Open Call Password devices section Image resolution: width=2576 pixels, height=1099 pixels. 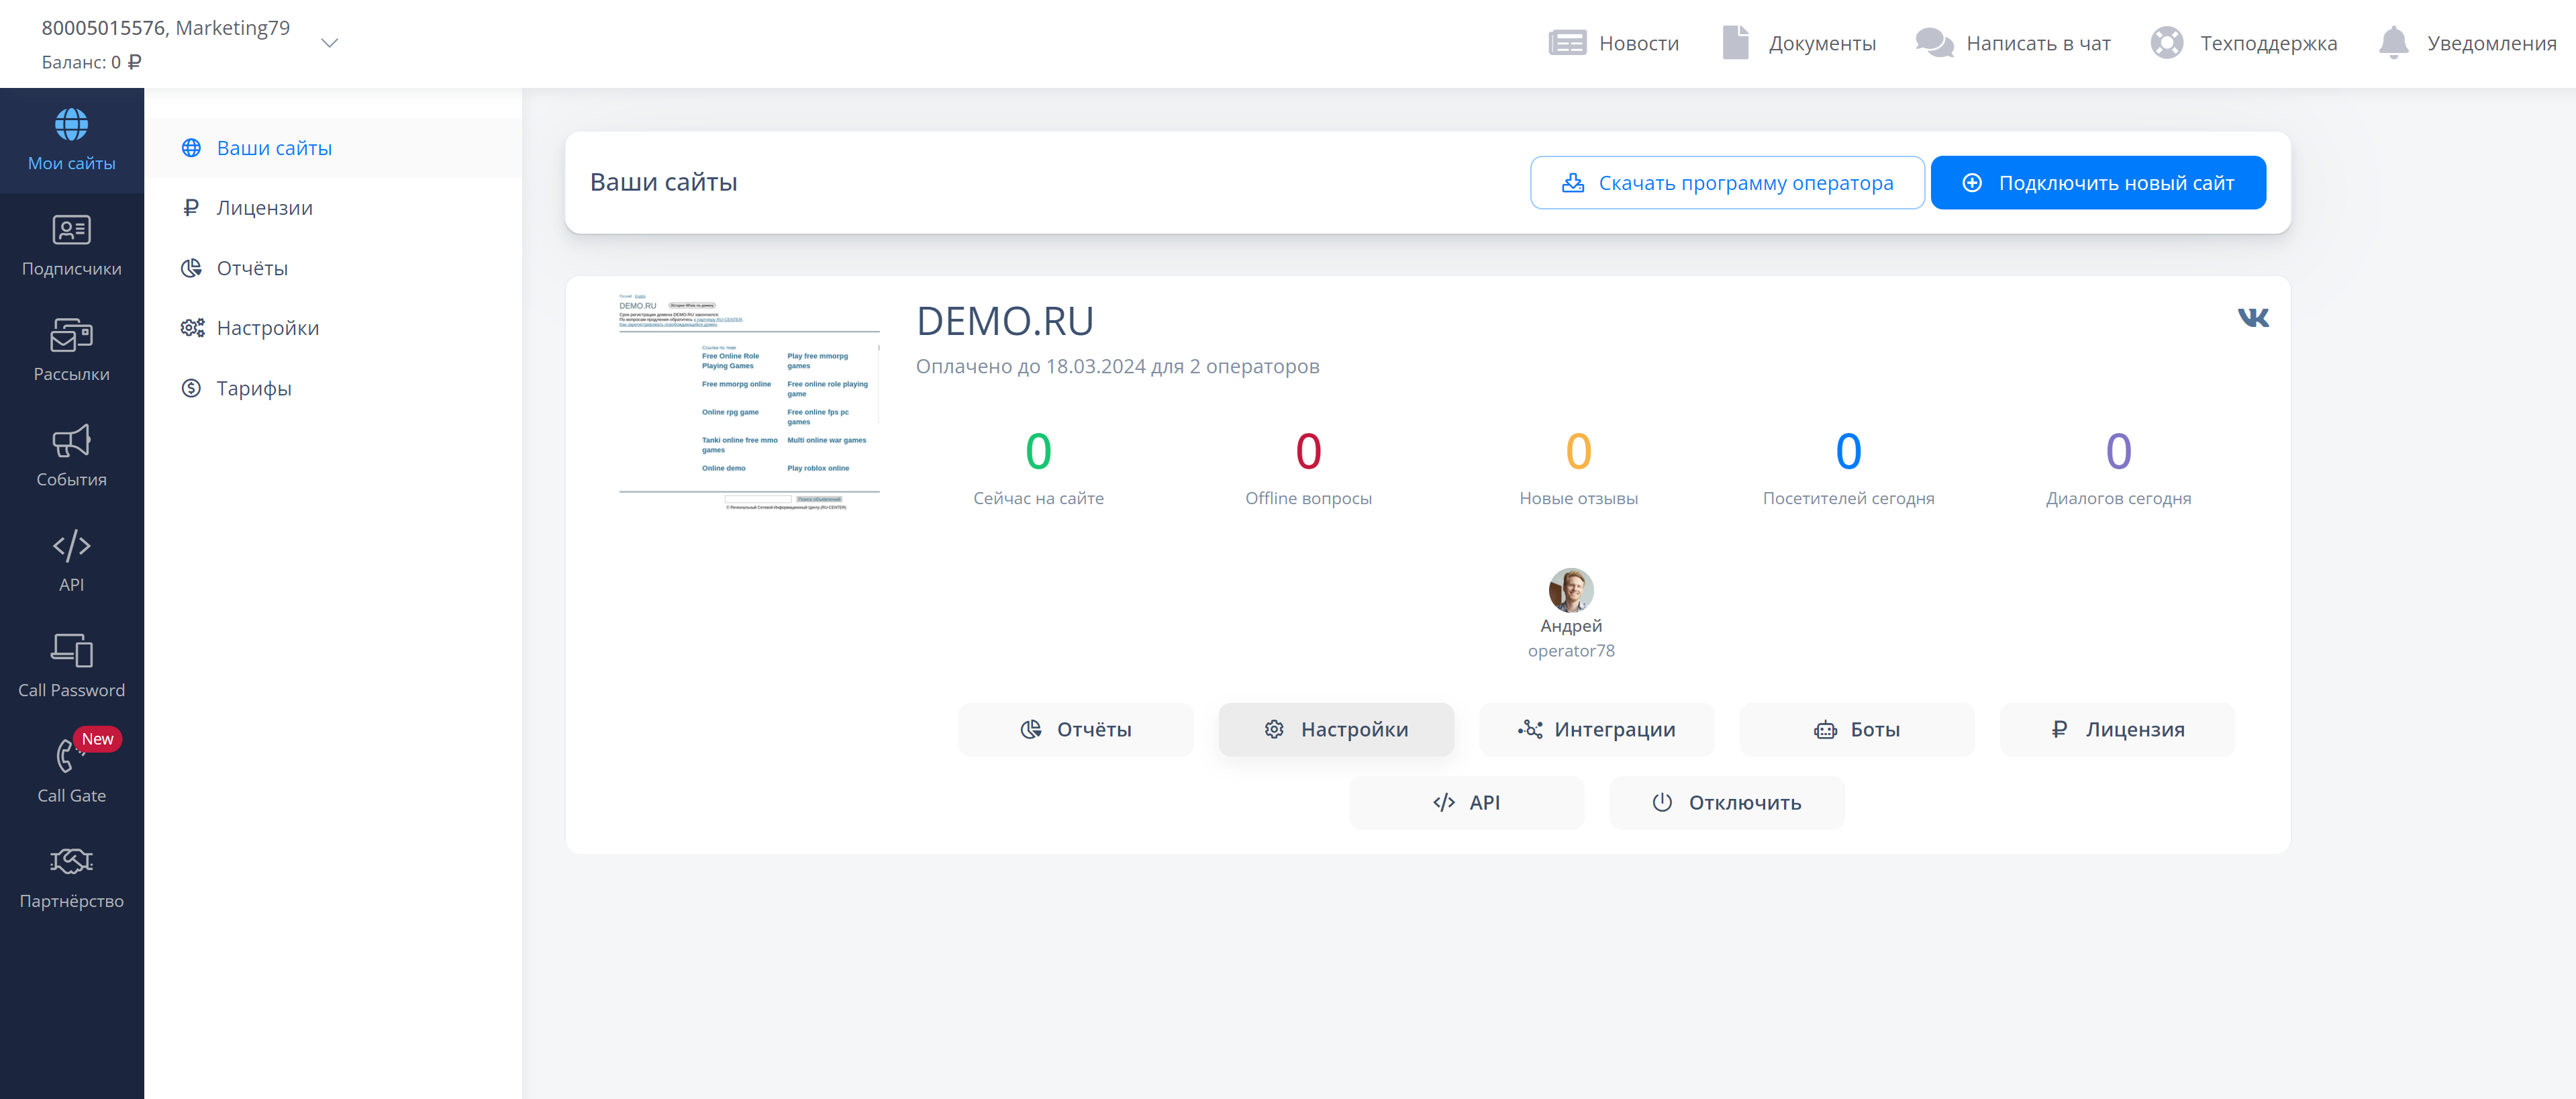pos(71,667)
